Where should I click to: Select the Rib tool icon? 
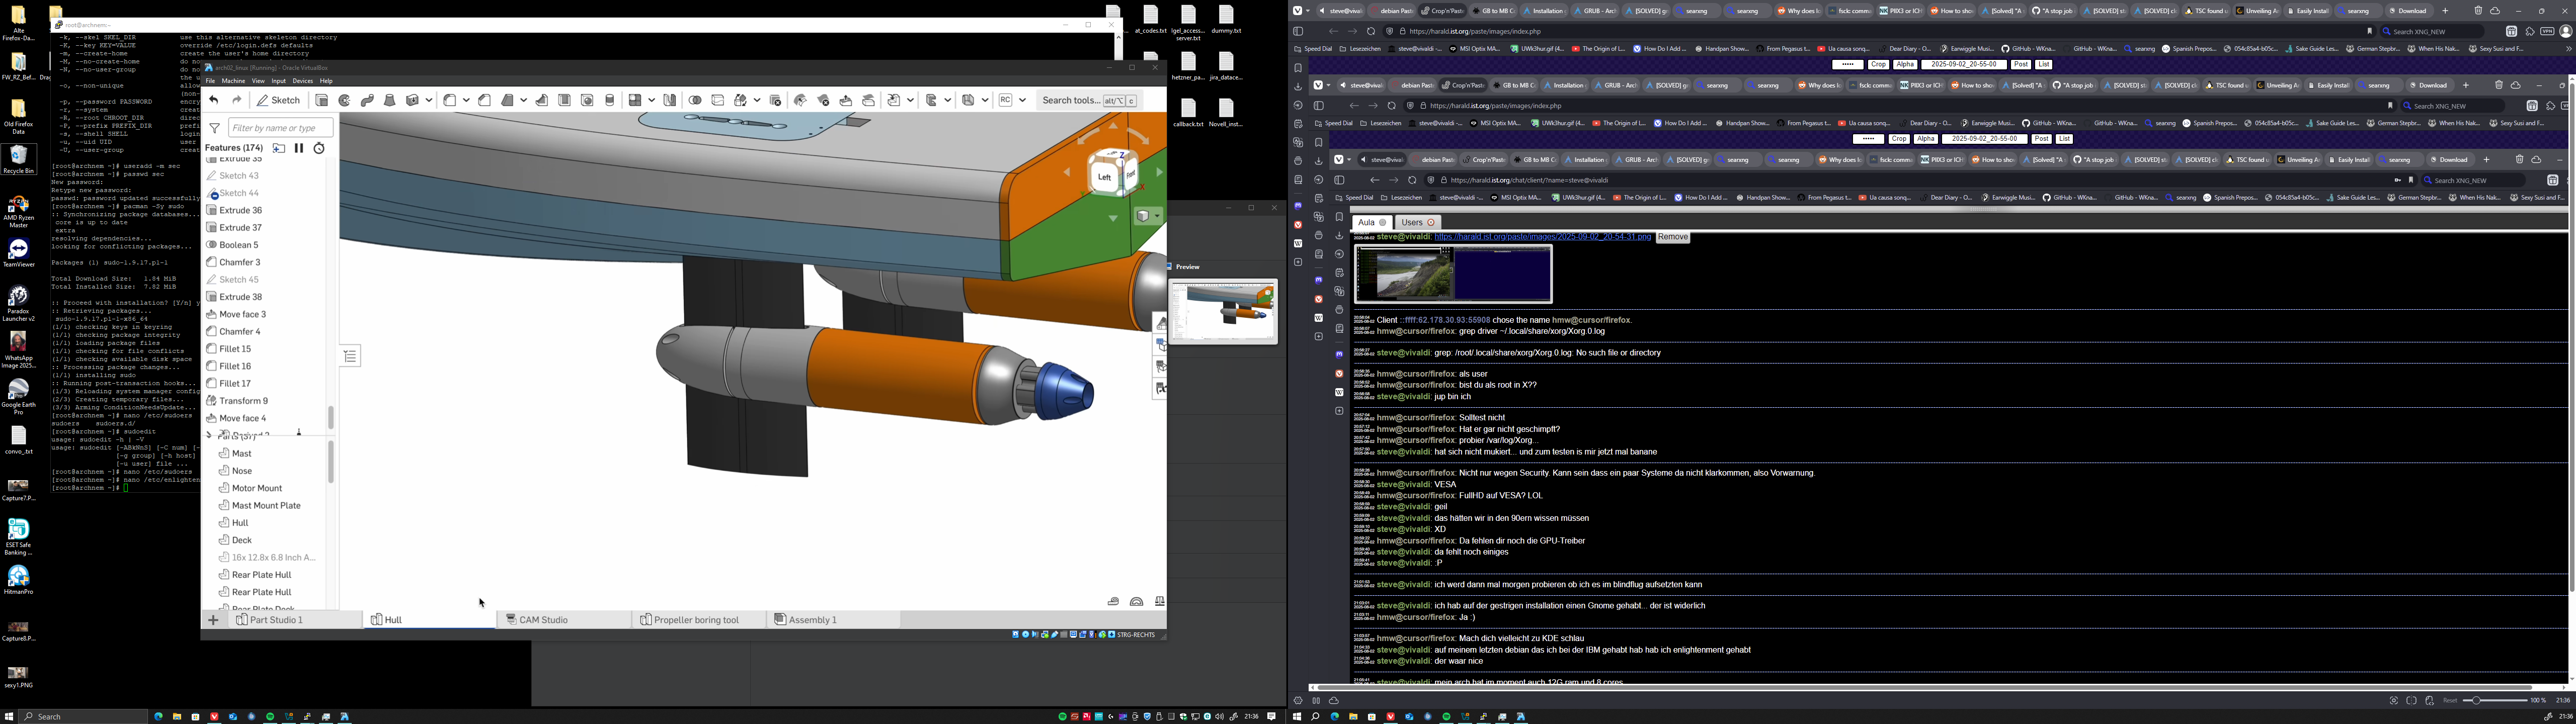541,100
